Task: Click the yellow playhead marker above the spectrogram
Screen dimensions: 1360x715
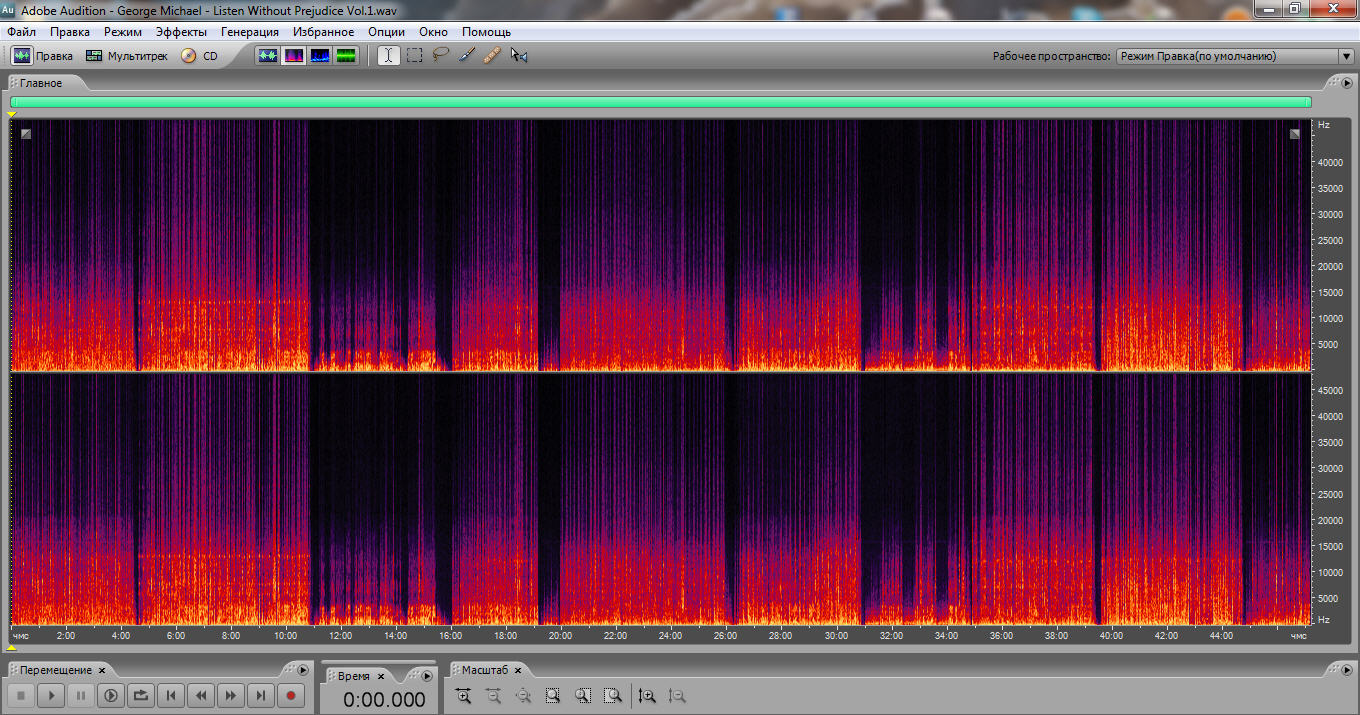Action: [11, 115]
